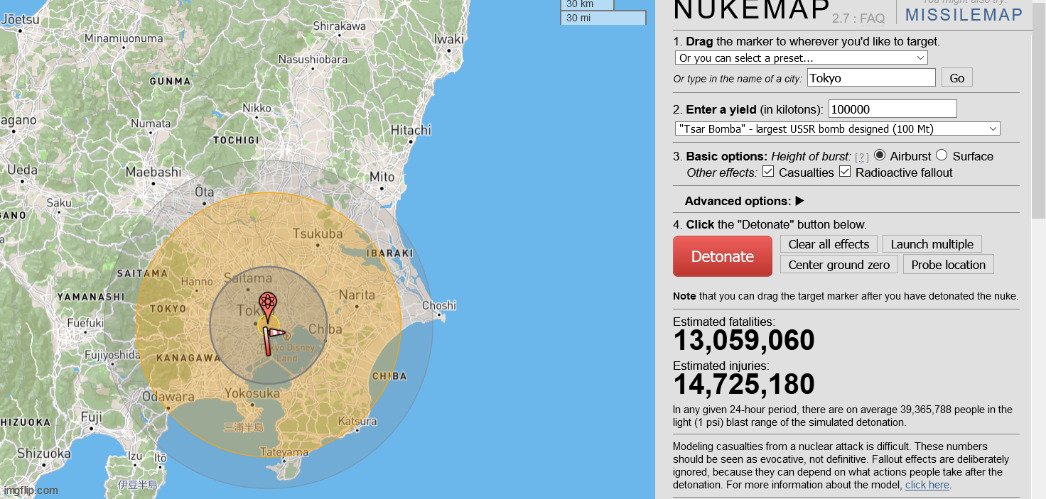Toggle the Radioactive fallout checkbox
The height and width of the screenshot is (499, 1046).
(x=845, y=172)
